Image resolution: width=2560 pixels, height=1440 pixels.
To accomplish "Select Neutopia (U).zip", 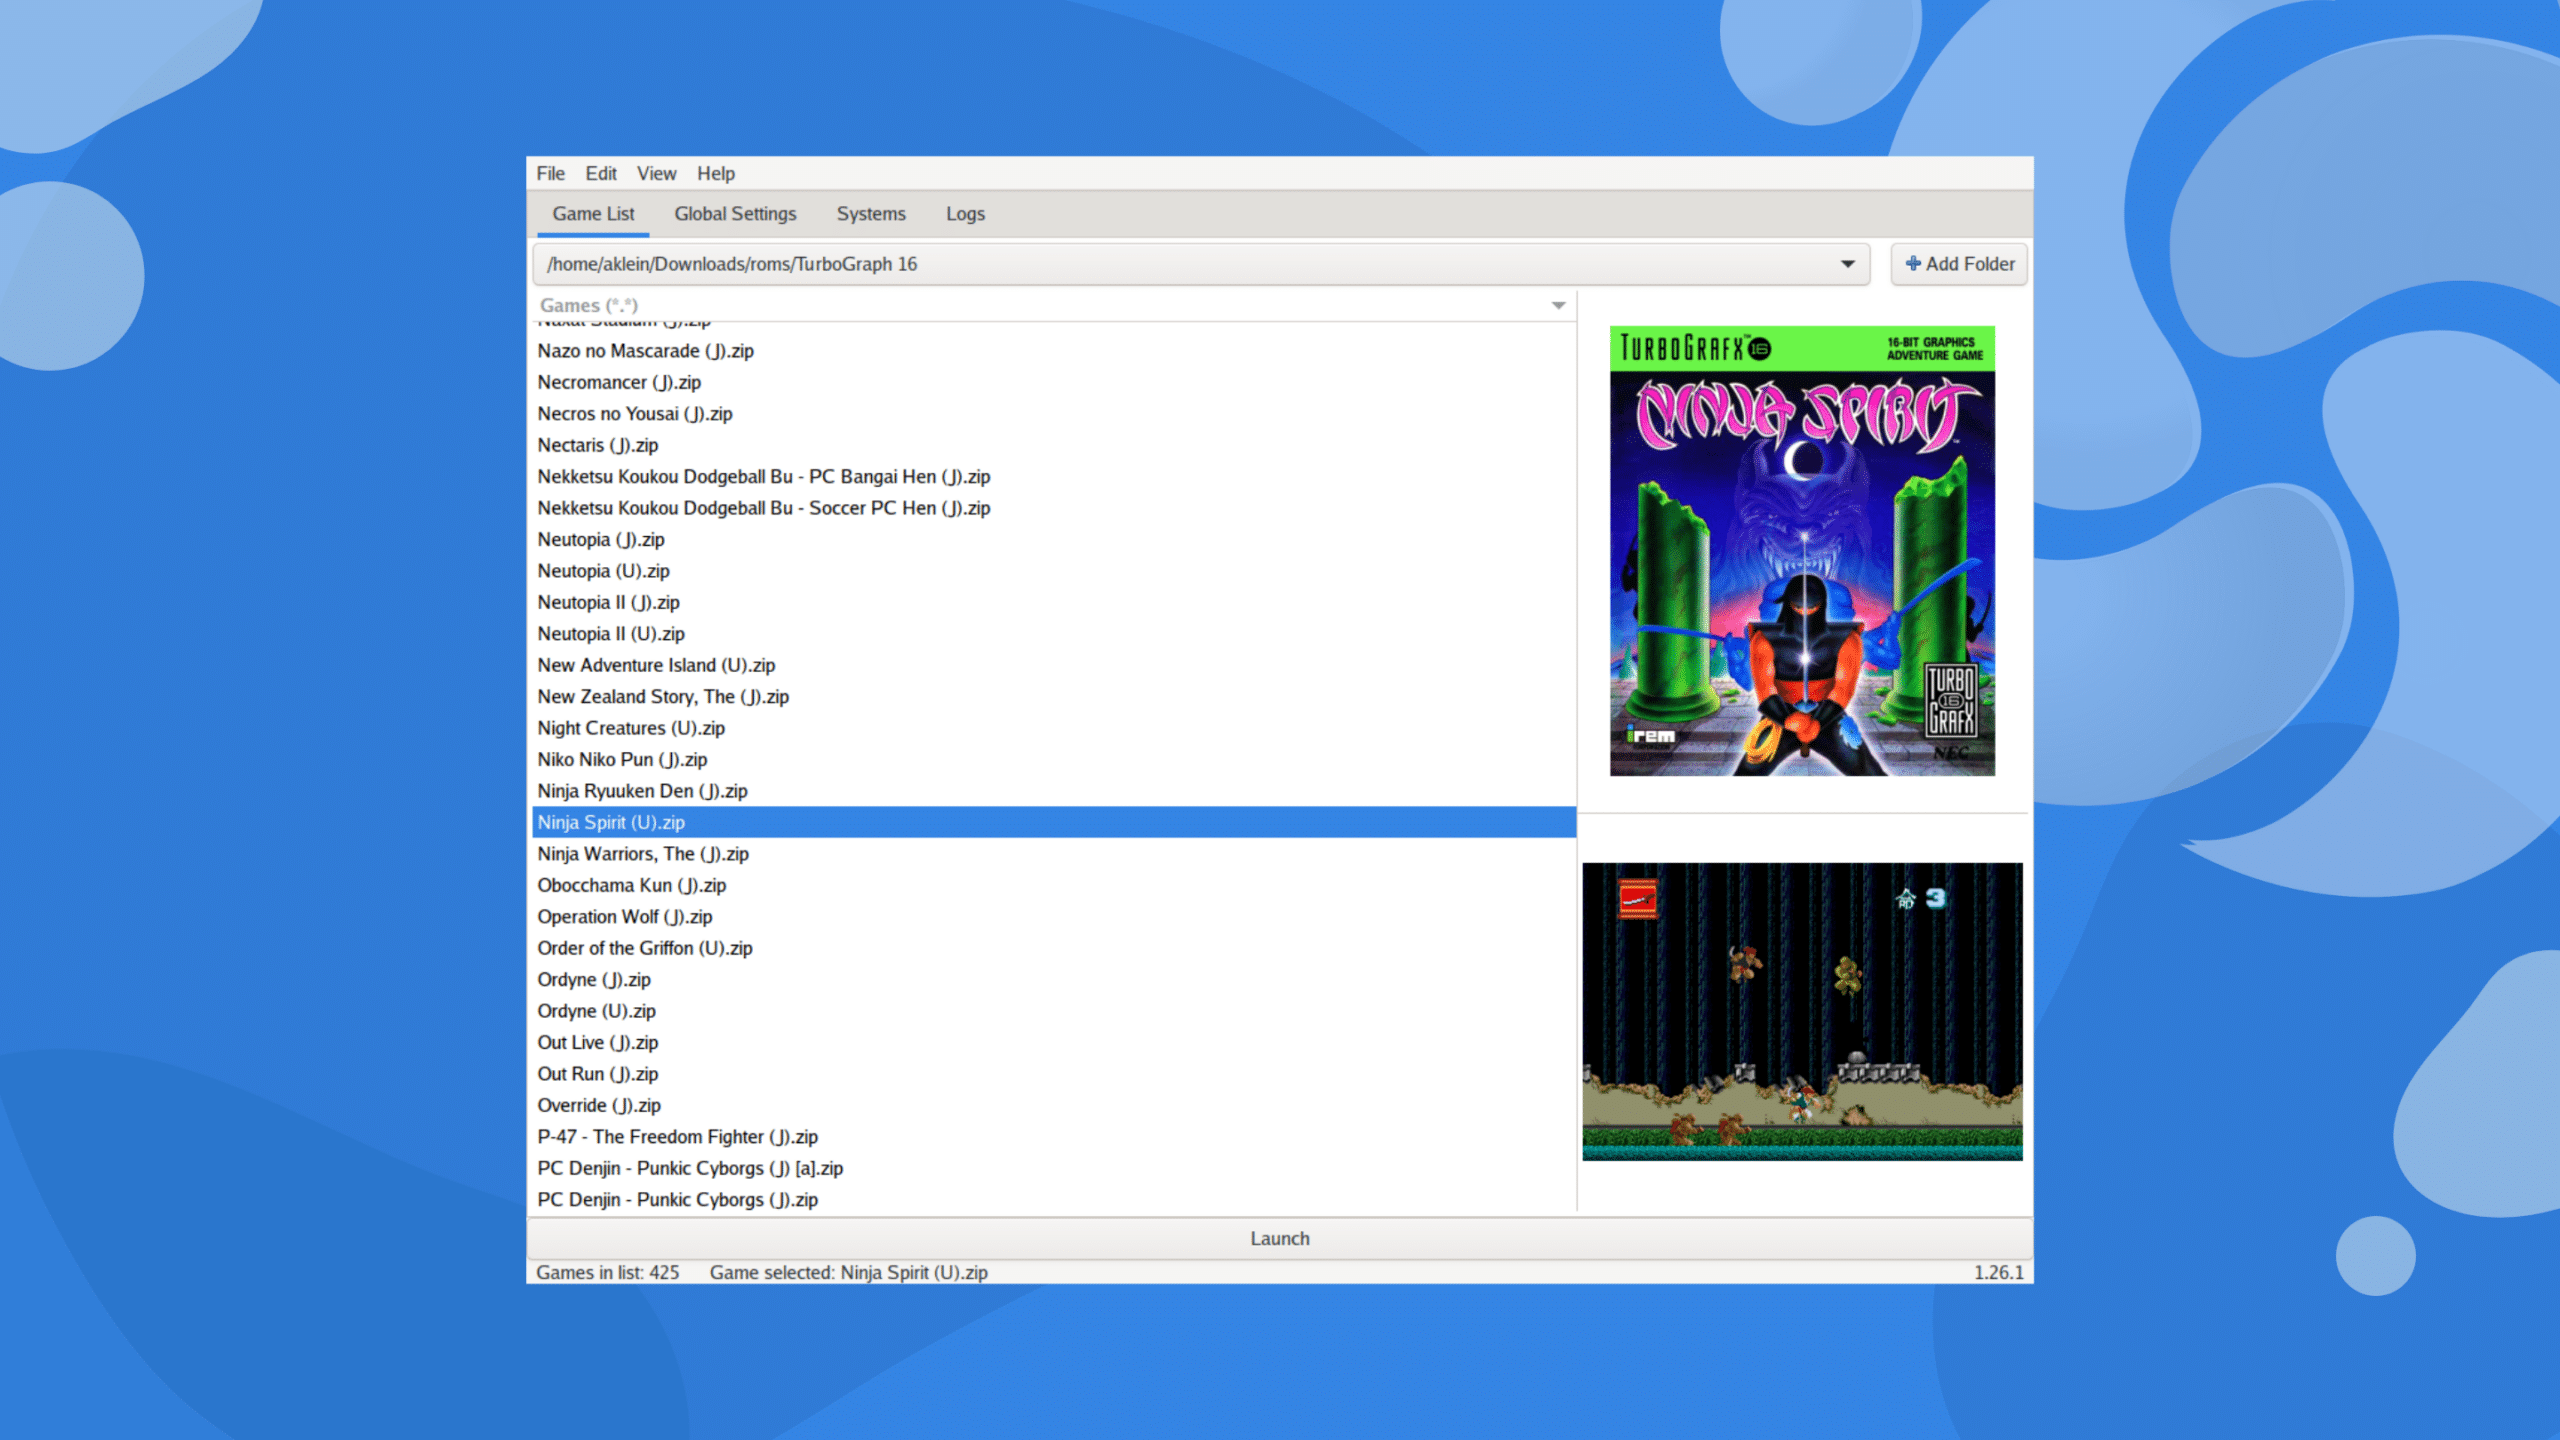I will [x=1054, y=571].
